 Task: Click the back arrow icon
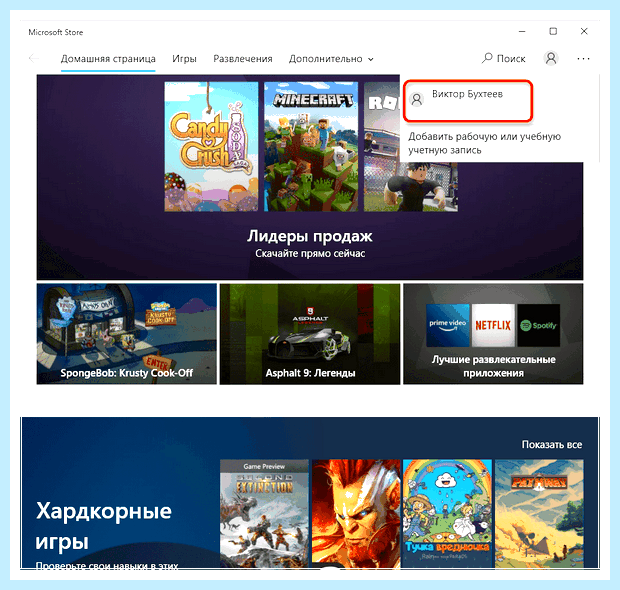point(34,59)
